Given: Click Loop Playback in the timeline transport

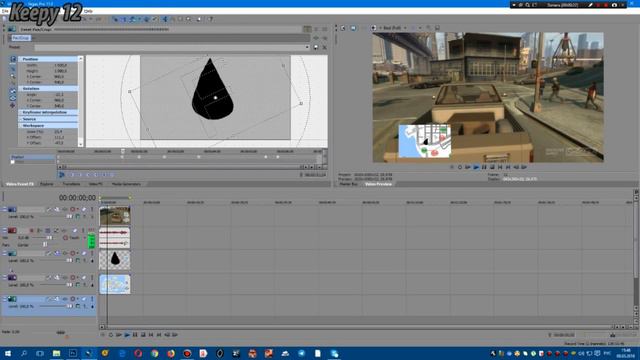Looking at the screenshot, I should (x=111, y=335).
